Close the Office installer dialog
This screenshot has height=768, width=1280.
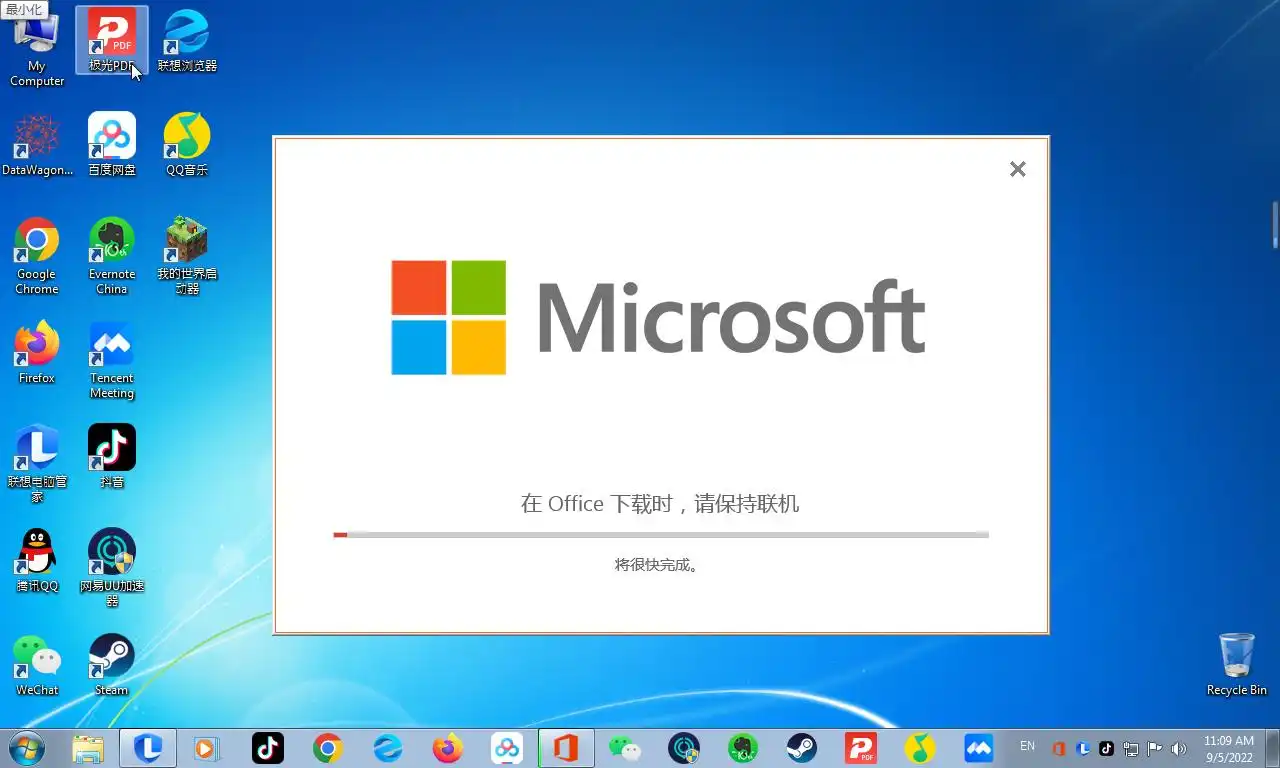pyautogui.click(x=1018, y=169)
